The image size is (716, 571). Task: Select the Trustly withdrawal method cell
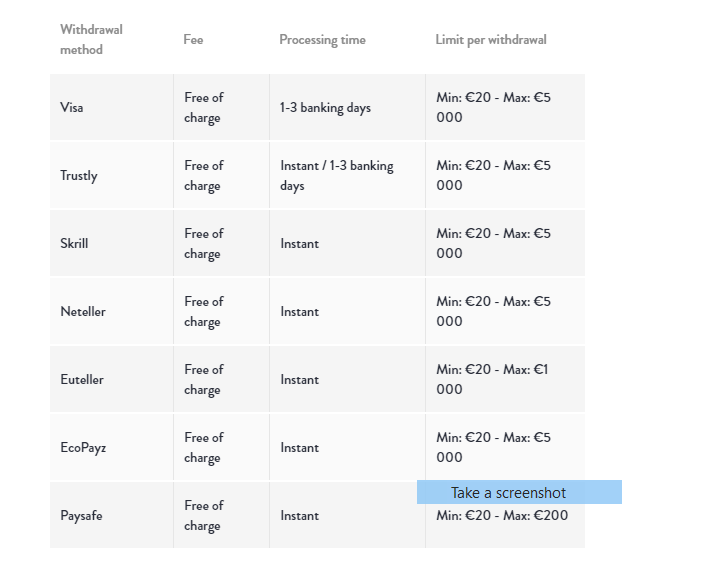point(112,175)
